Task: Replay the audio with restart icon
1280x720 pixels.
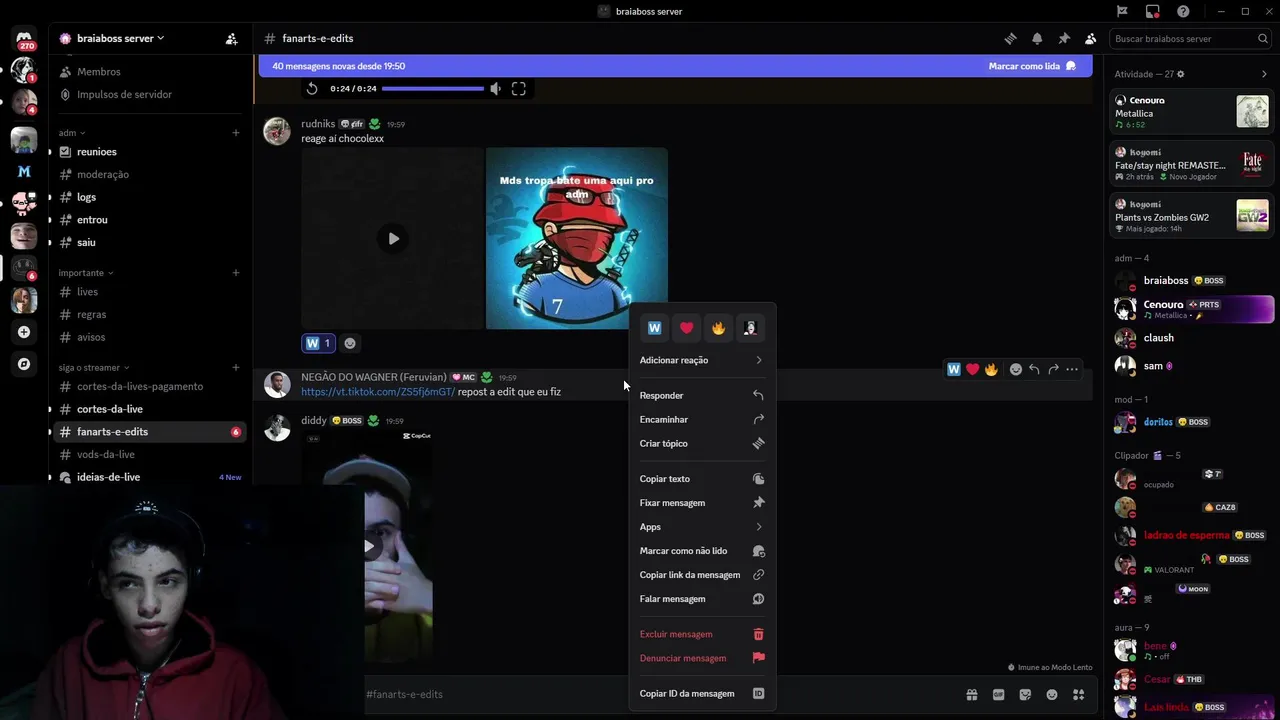Action: (312, 89)
